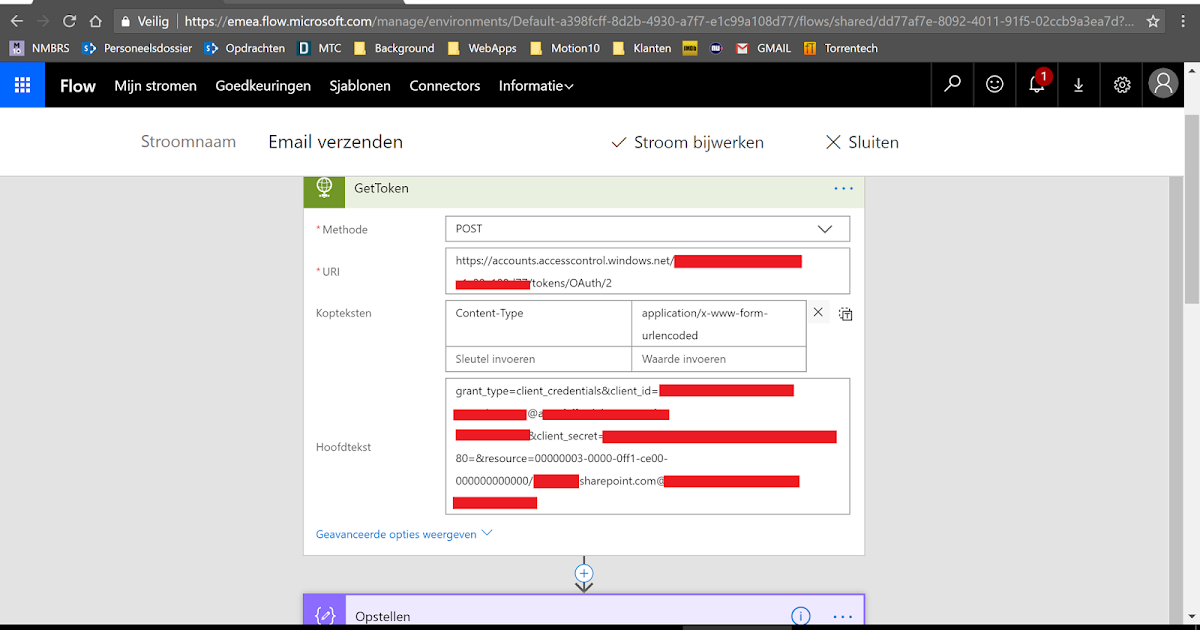Click the info icon on Opstellen

tap(800, 616)
